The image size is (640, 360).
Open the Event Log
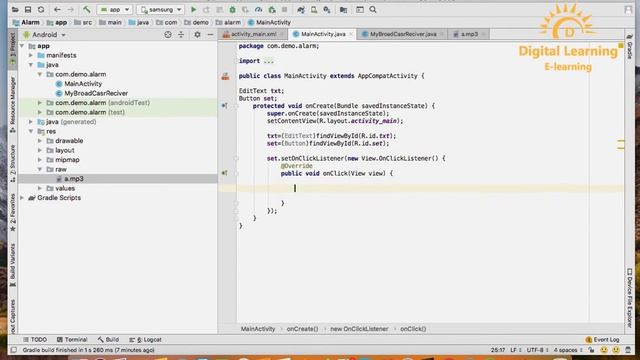pyautogui.click(x=602, y=340)
